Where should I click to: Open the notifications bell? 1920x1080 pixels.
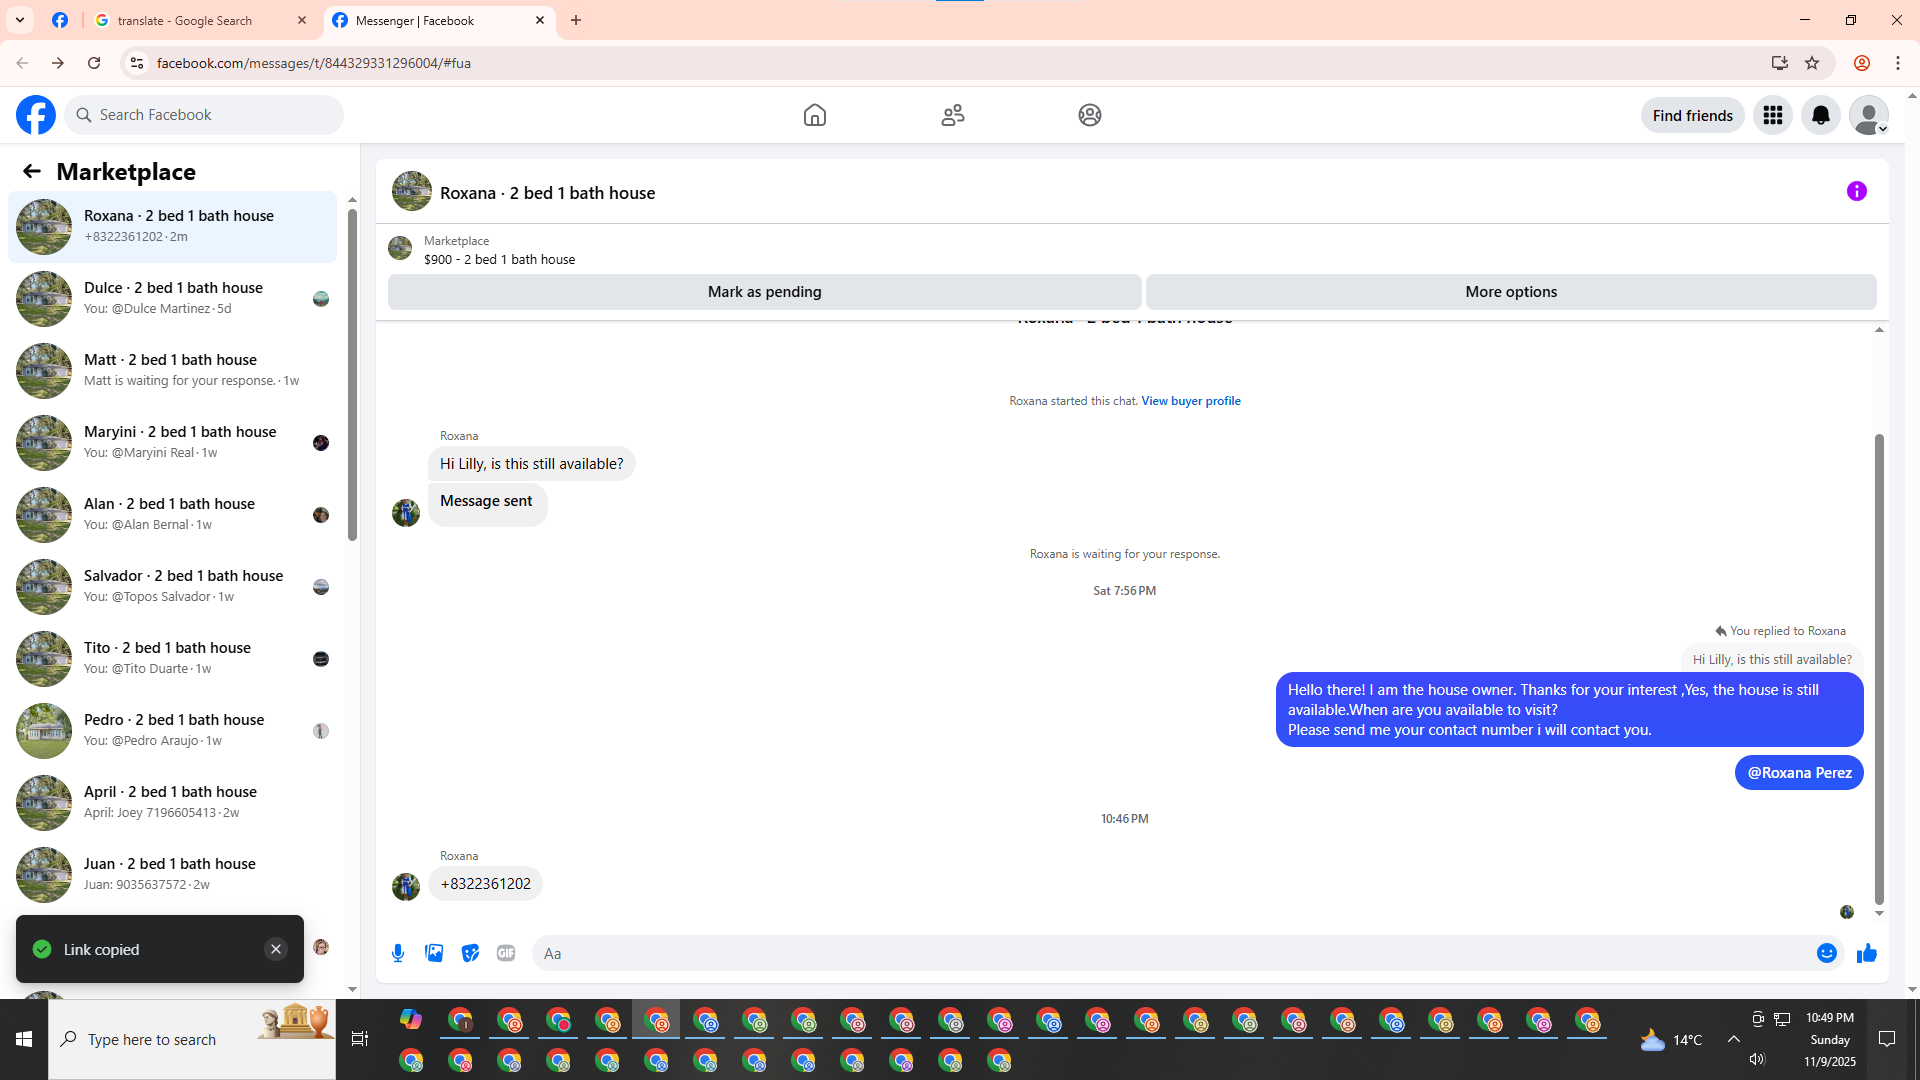[1821, 115]
